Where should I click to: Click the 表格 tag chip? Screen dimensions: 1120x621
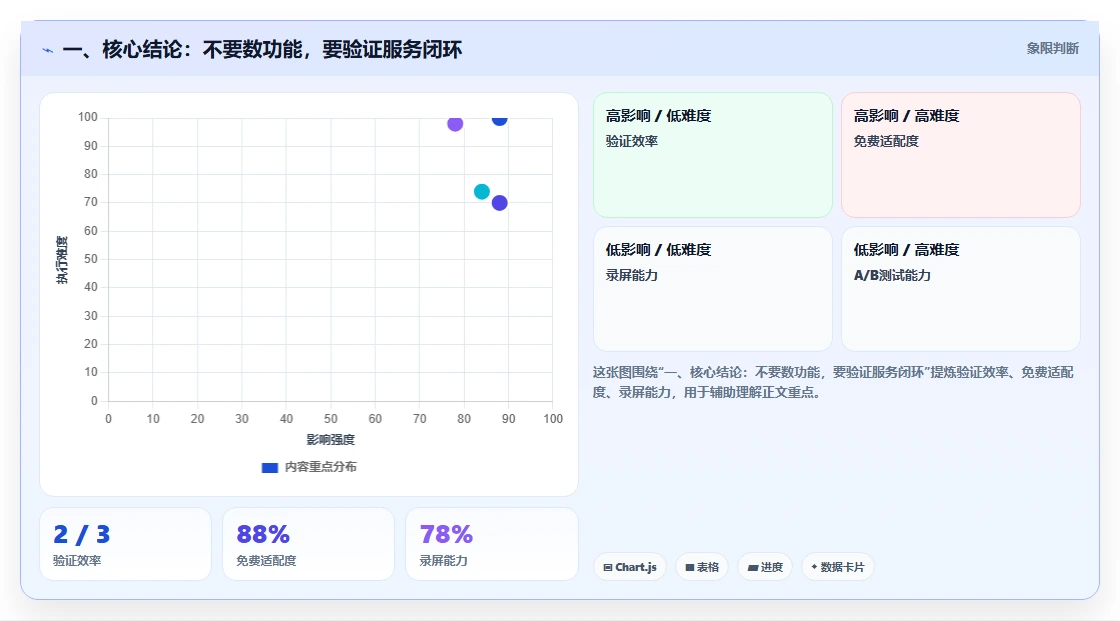[x=702, y=567]
